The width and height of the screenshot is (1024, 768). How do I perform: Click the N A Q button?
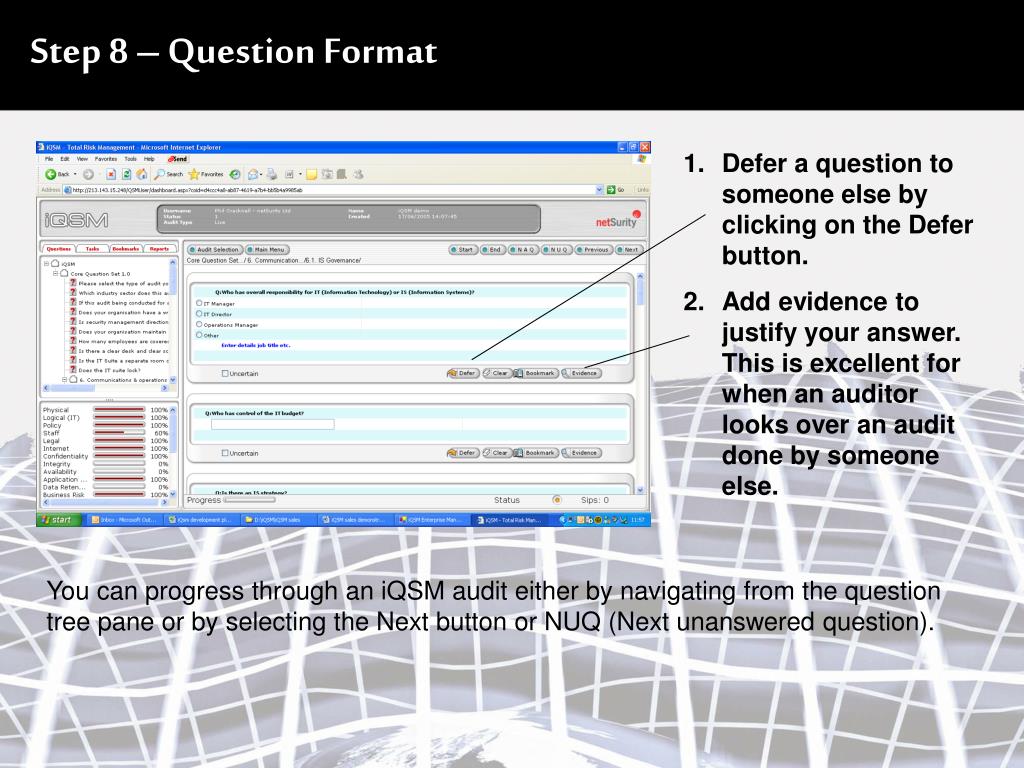pyautogui.click(x=523, y=249)
